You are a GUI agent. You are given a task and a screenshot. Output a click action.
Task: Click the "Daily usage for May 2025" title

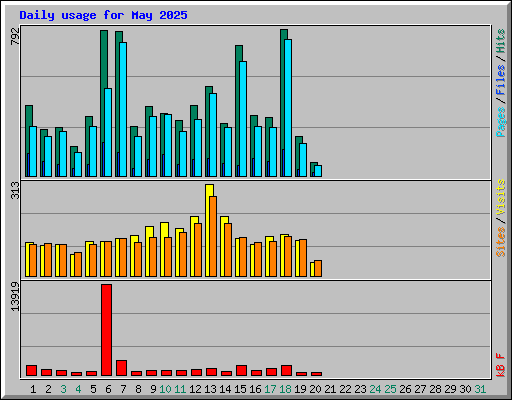[x=103, y=15]
